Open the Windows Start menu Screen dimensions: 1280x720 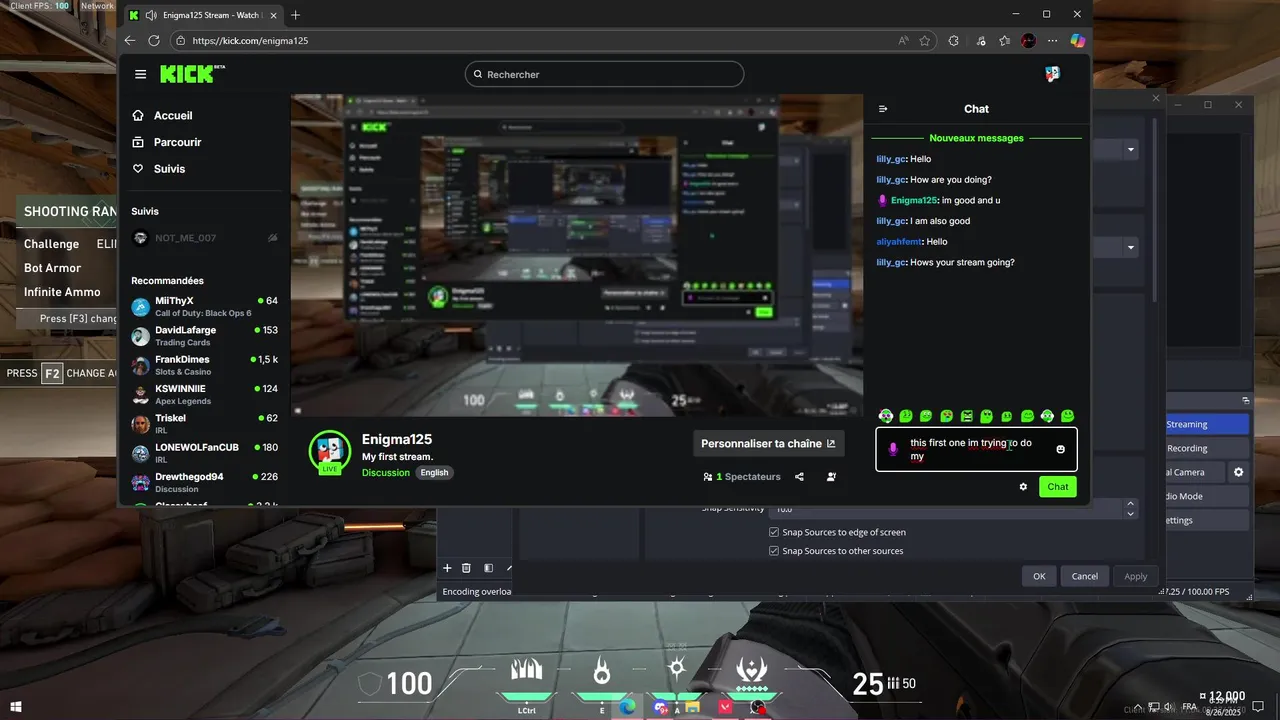[15, 707]
